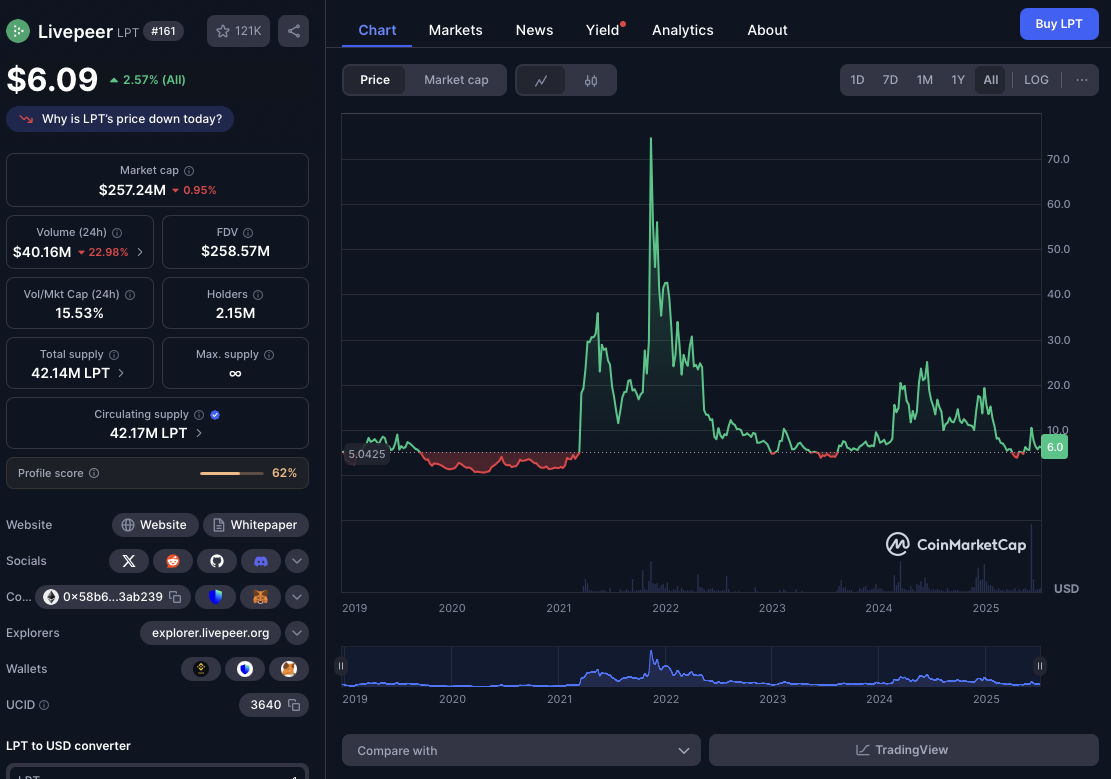
Task: Expand more socials dropdown
Action: 297,561
